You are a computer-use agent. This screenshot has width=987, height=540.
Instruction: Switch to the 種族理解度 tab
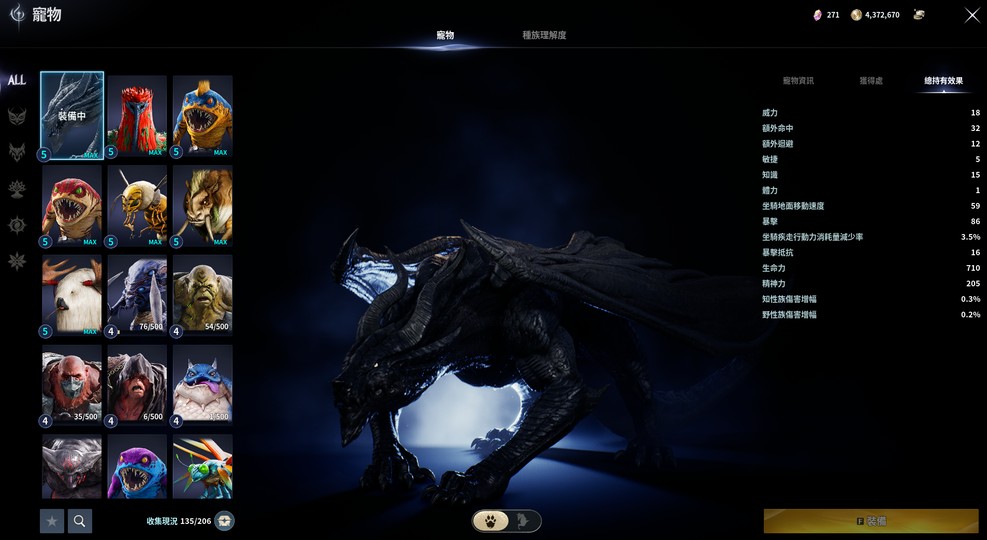coord(544,35)
